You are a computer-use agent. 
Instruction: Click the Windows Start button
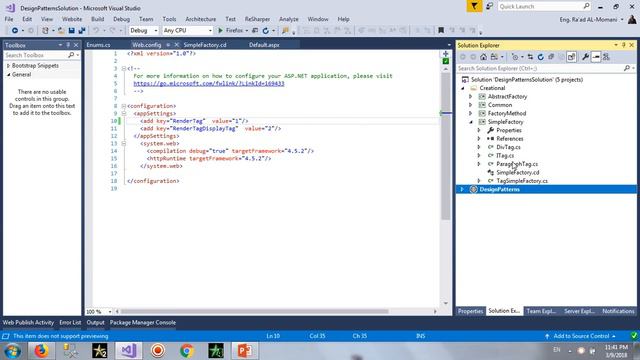[x=13, y=351]
